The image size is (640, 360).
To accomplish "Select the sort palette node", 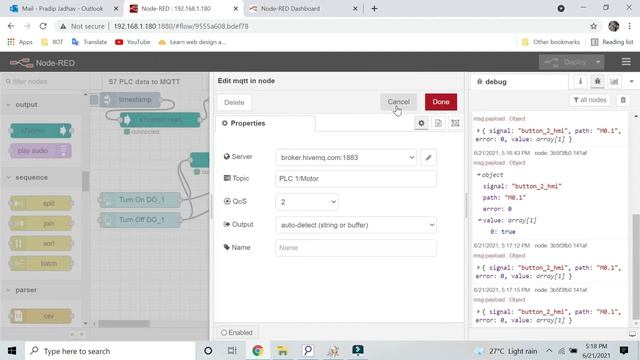I will (40, 243).
